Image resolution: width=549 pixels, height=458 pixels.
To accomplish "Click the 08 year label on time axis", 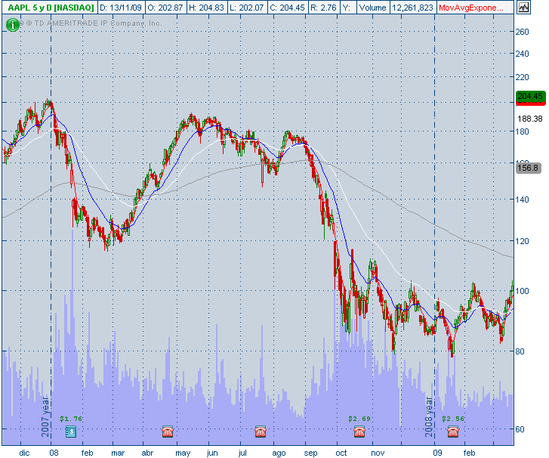I will (54, 453).
